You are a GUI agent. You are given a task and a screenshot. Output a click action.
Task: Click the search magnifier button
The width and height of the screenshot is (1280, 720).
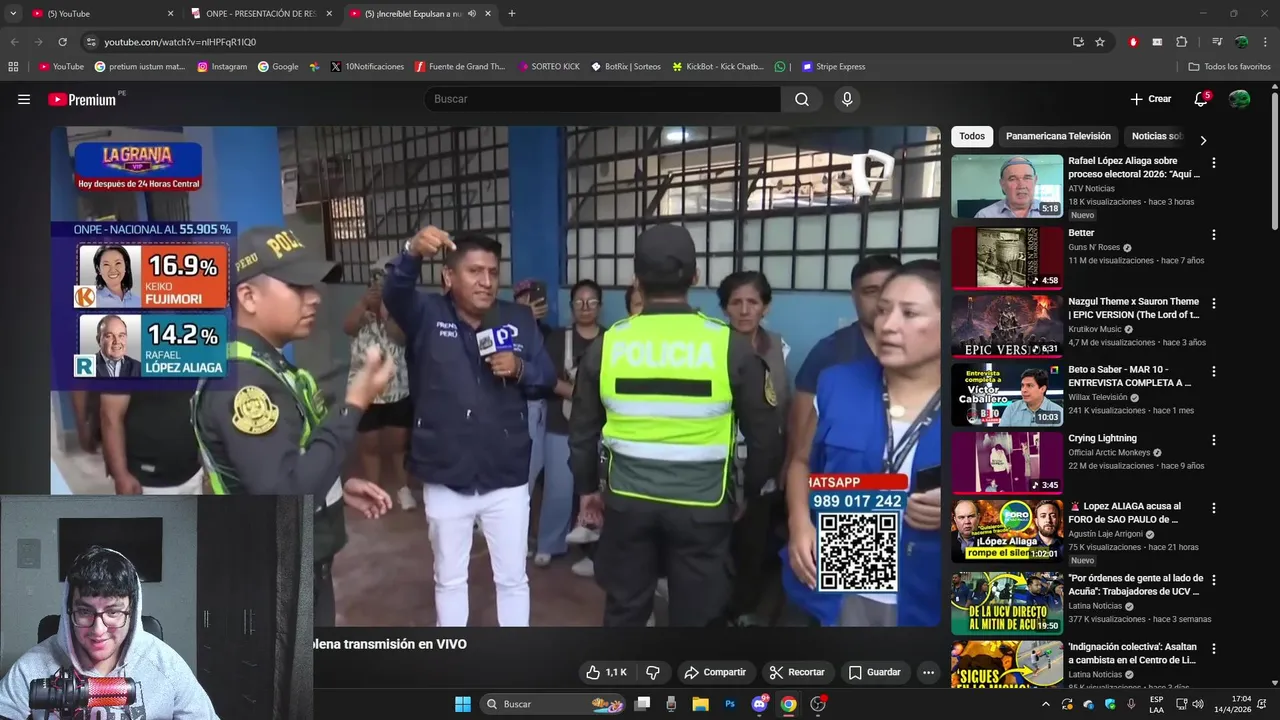click(x=802, y=99)
